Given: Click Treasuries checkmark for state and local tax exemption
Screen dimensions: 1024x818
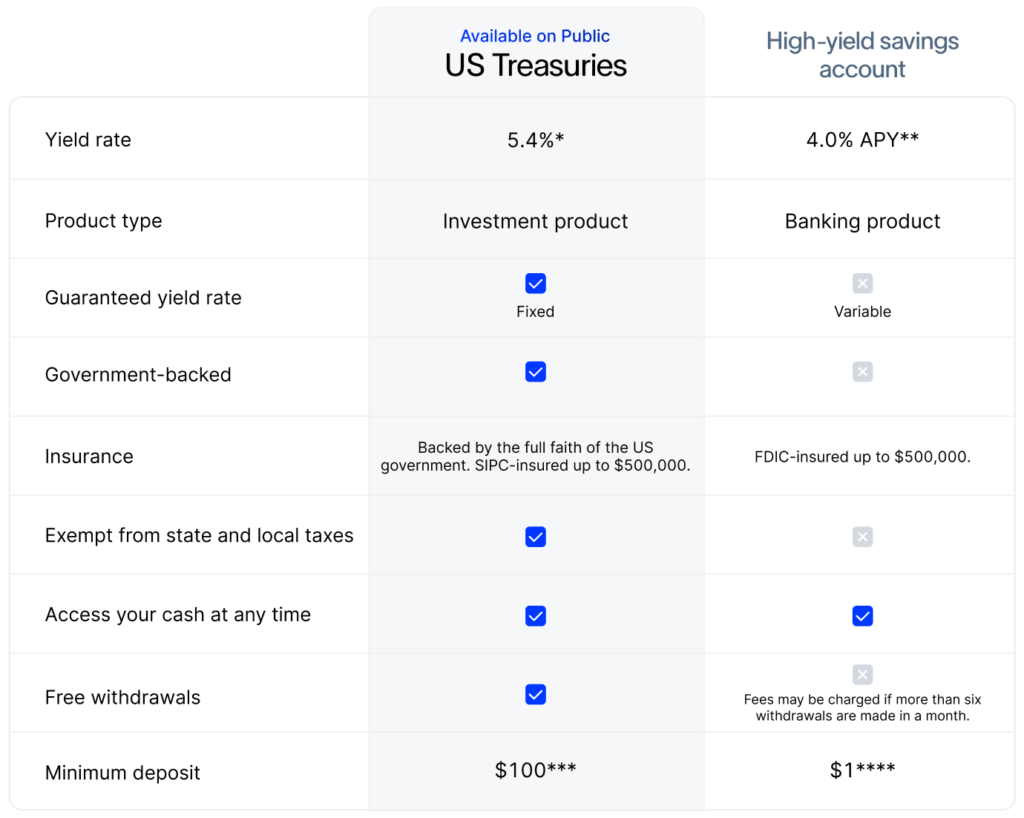Looking at the screenshot, I should click(536, 537).
